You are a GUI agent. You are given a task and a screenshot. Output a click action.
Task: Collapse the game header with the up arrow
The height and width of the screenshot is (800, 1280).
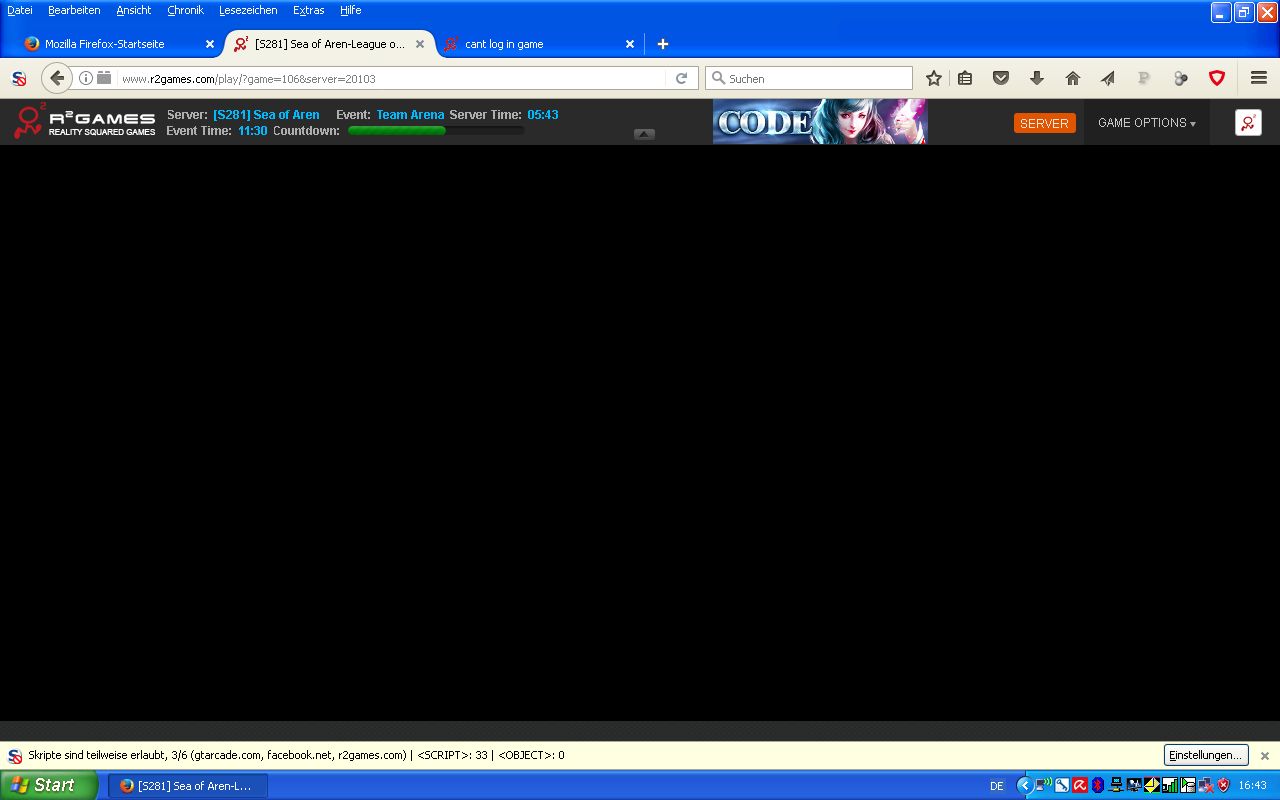(x=644, y=134)
